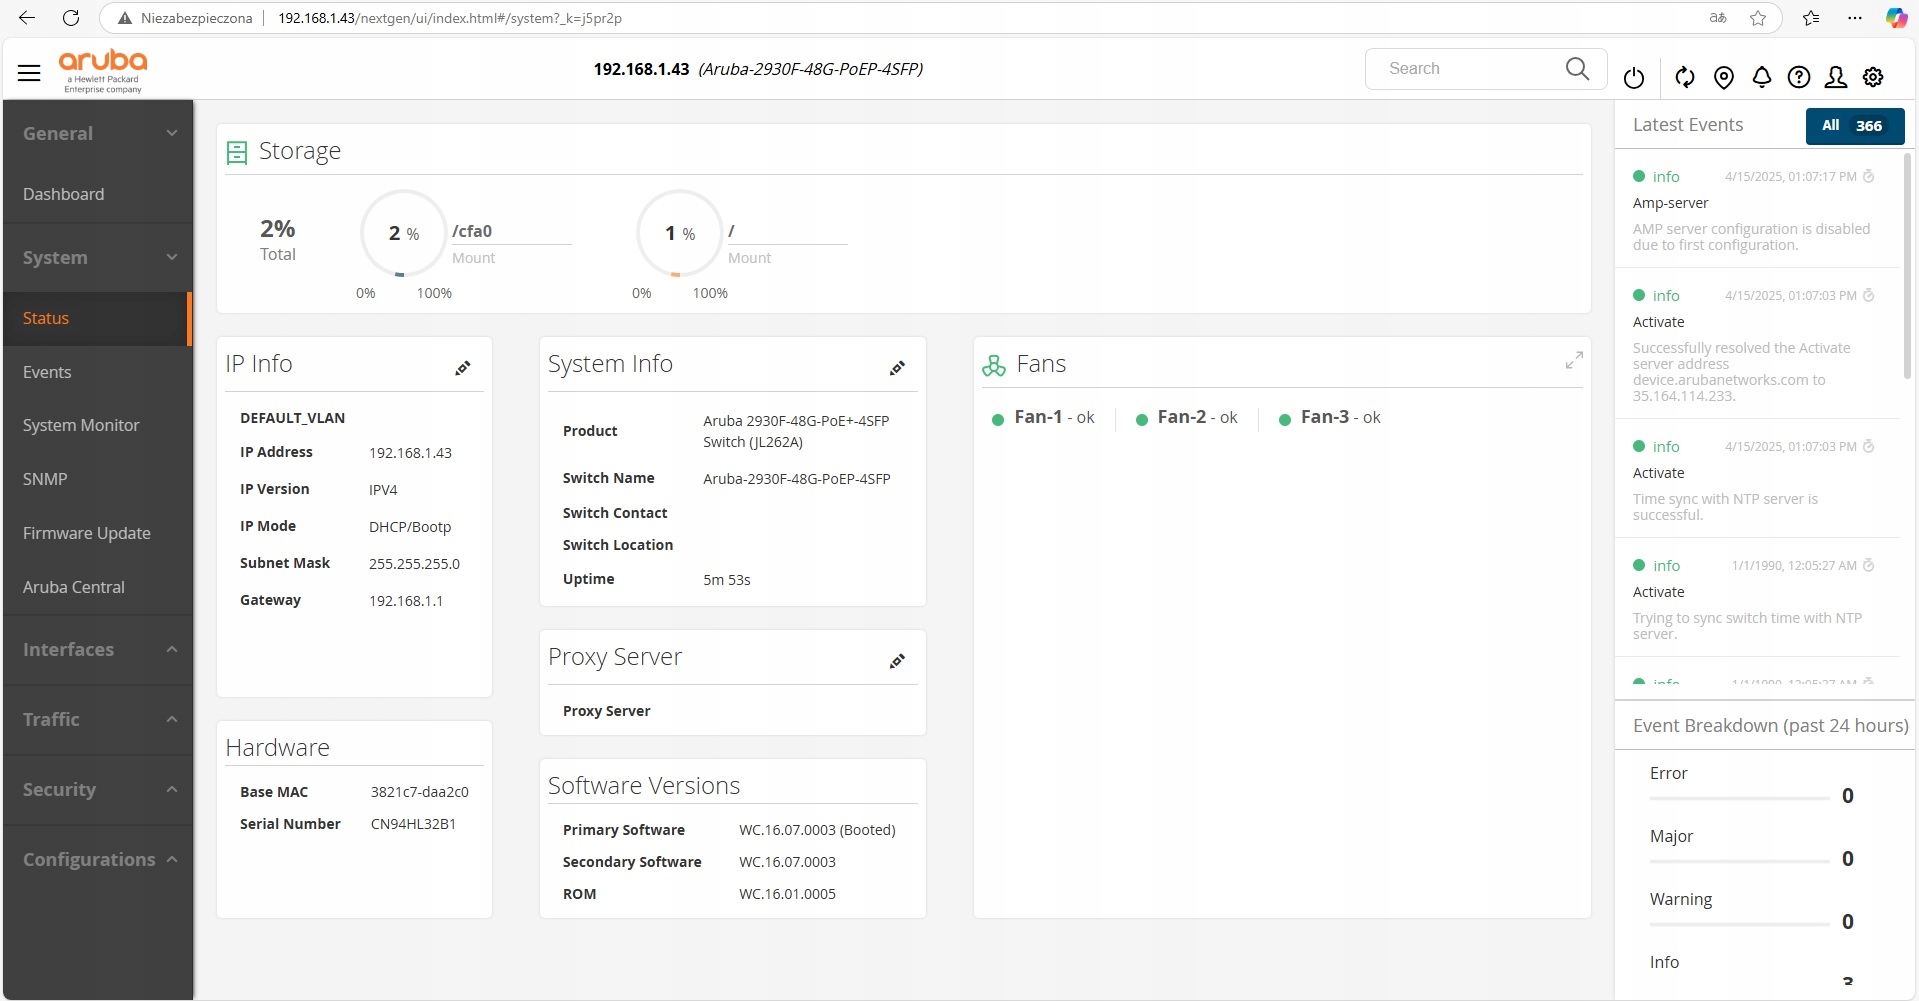Screen dimensions: 1919x1001
Task: Click the refresh sync icon in header
Action: click(x=1685, y=77)
